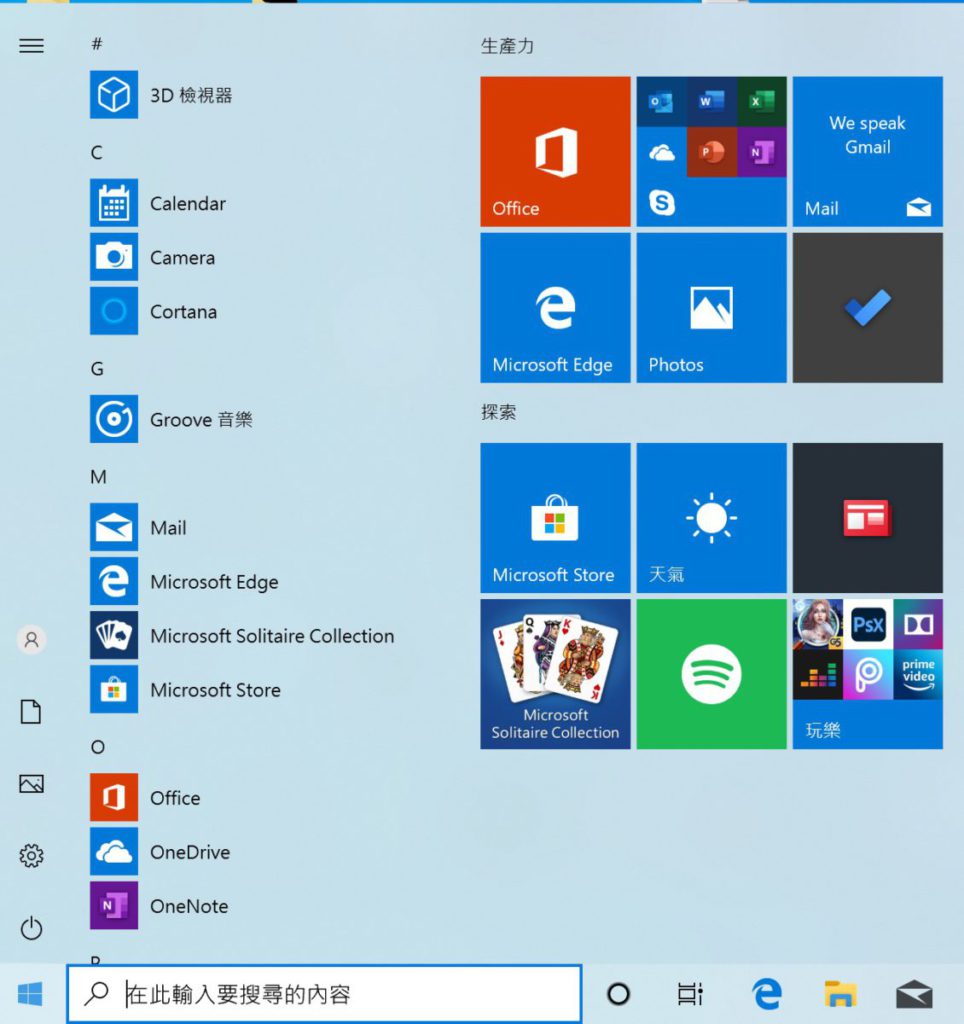
Task: Open OneDrive cloud in the tile group
Action: [661, 152]
